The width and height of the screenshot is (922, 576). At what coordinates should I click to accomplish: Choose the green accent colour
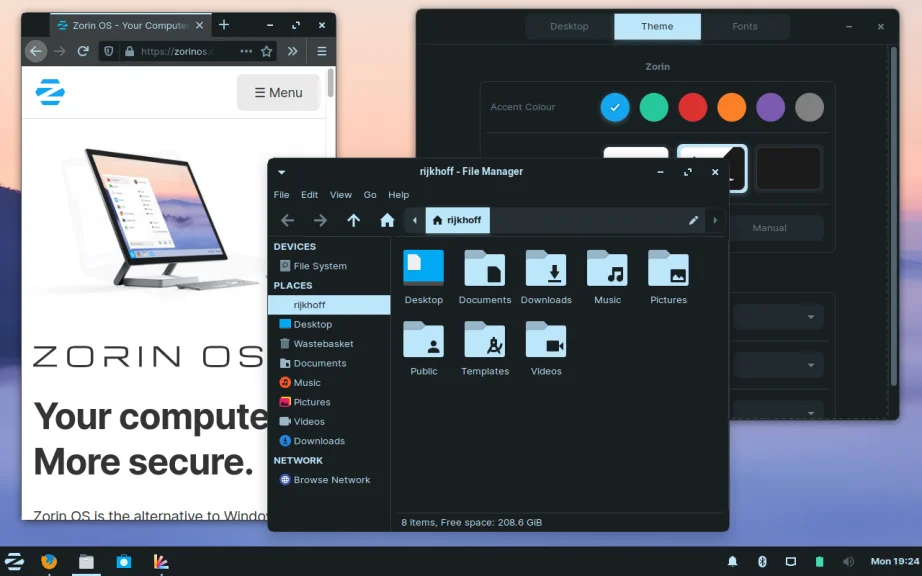654,107
